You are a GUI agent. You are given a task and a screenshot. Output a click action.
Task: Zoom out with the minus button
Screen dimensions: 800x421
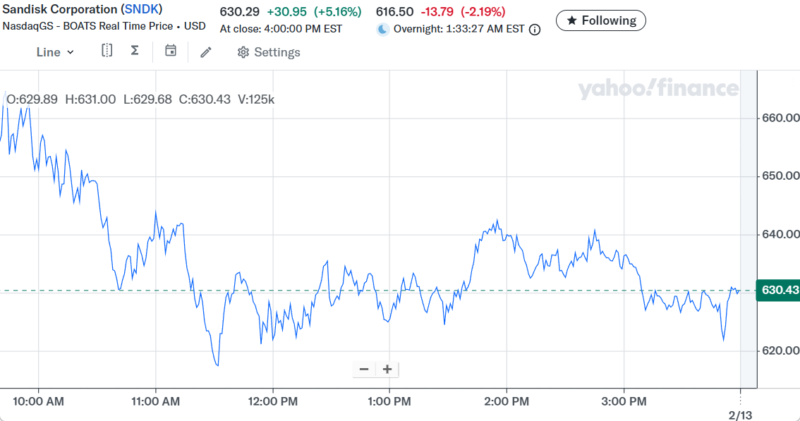(x=364, y=369)
